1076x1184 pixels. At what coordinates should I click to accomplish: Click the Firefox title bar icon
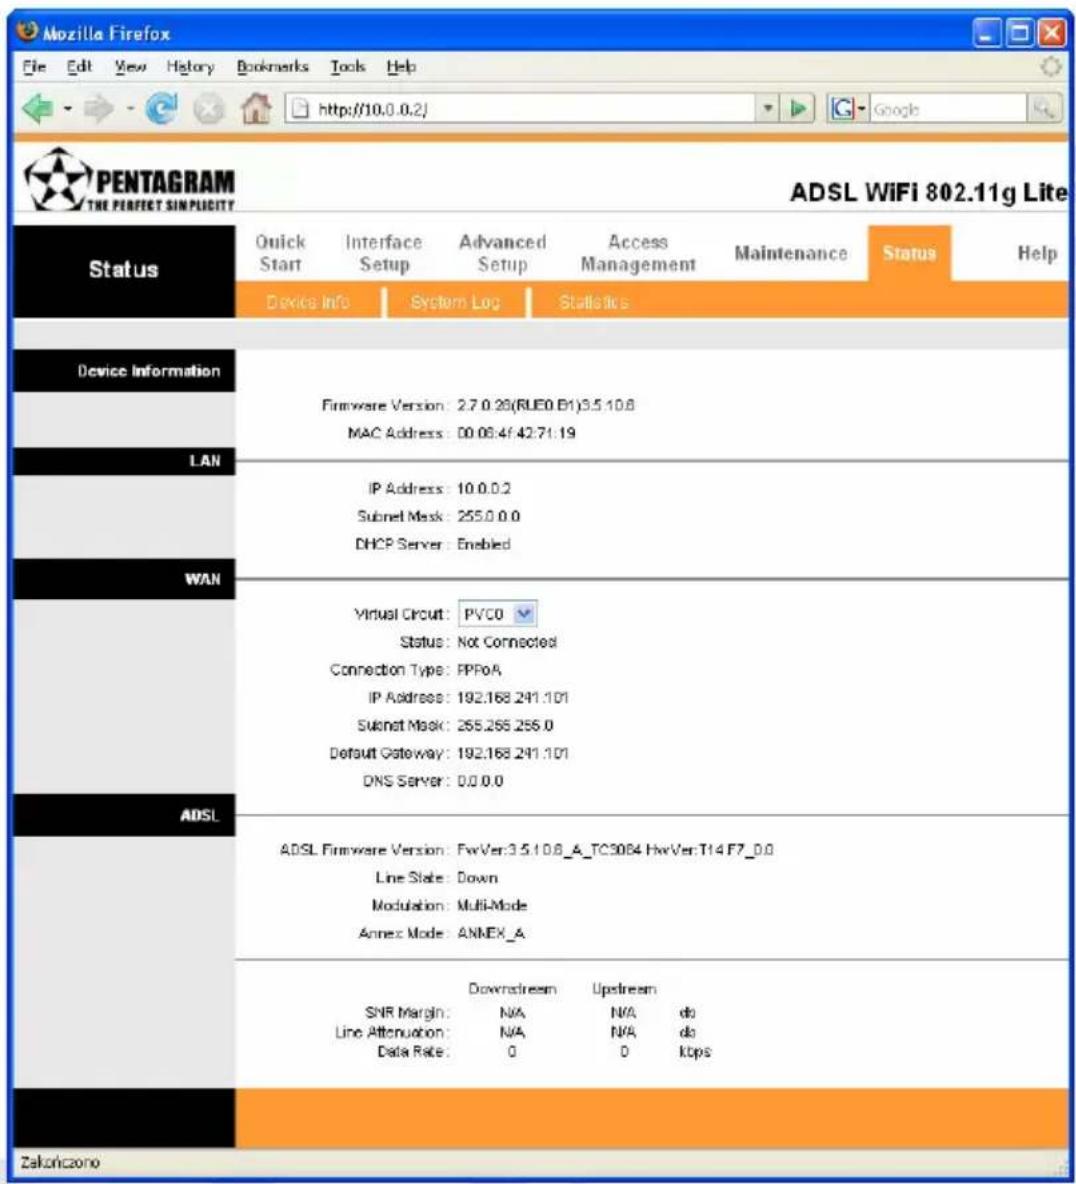(x=28, y=32)
